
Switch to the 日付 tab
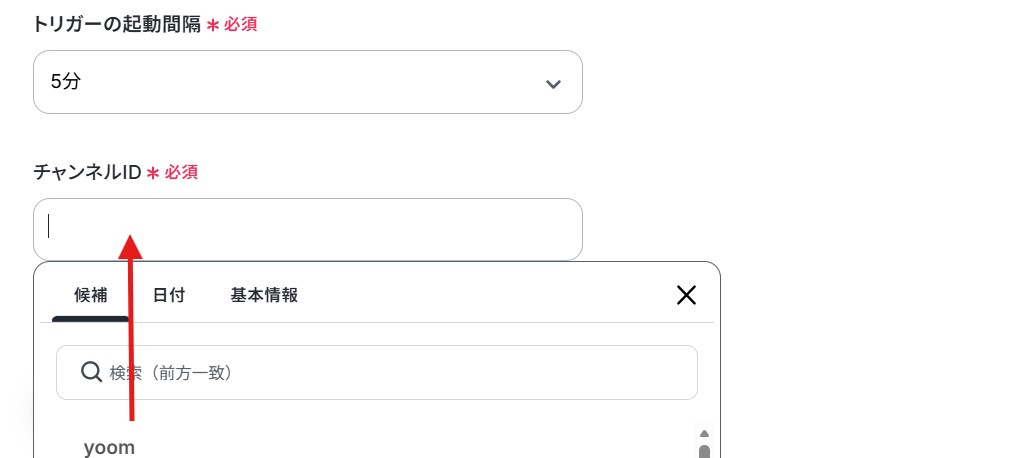click(x=169, y=295)
